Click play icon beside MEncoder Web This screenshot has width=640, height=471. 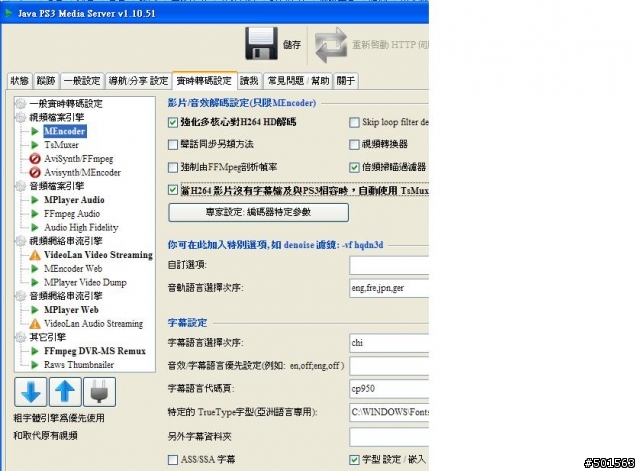click(x=35, y=269)
